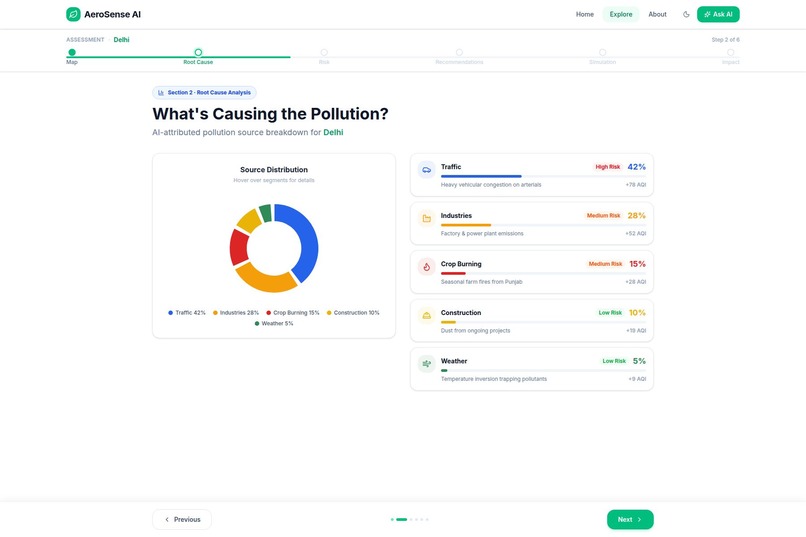The height and width of the screenshot is (537, 806).
Task: Click the +78 AQI text
Action: 636,184
